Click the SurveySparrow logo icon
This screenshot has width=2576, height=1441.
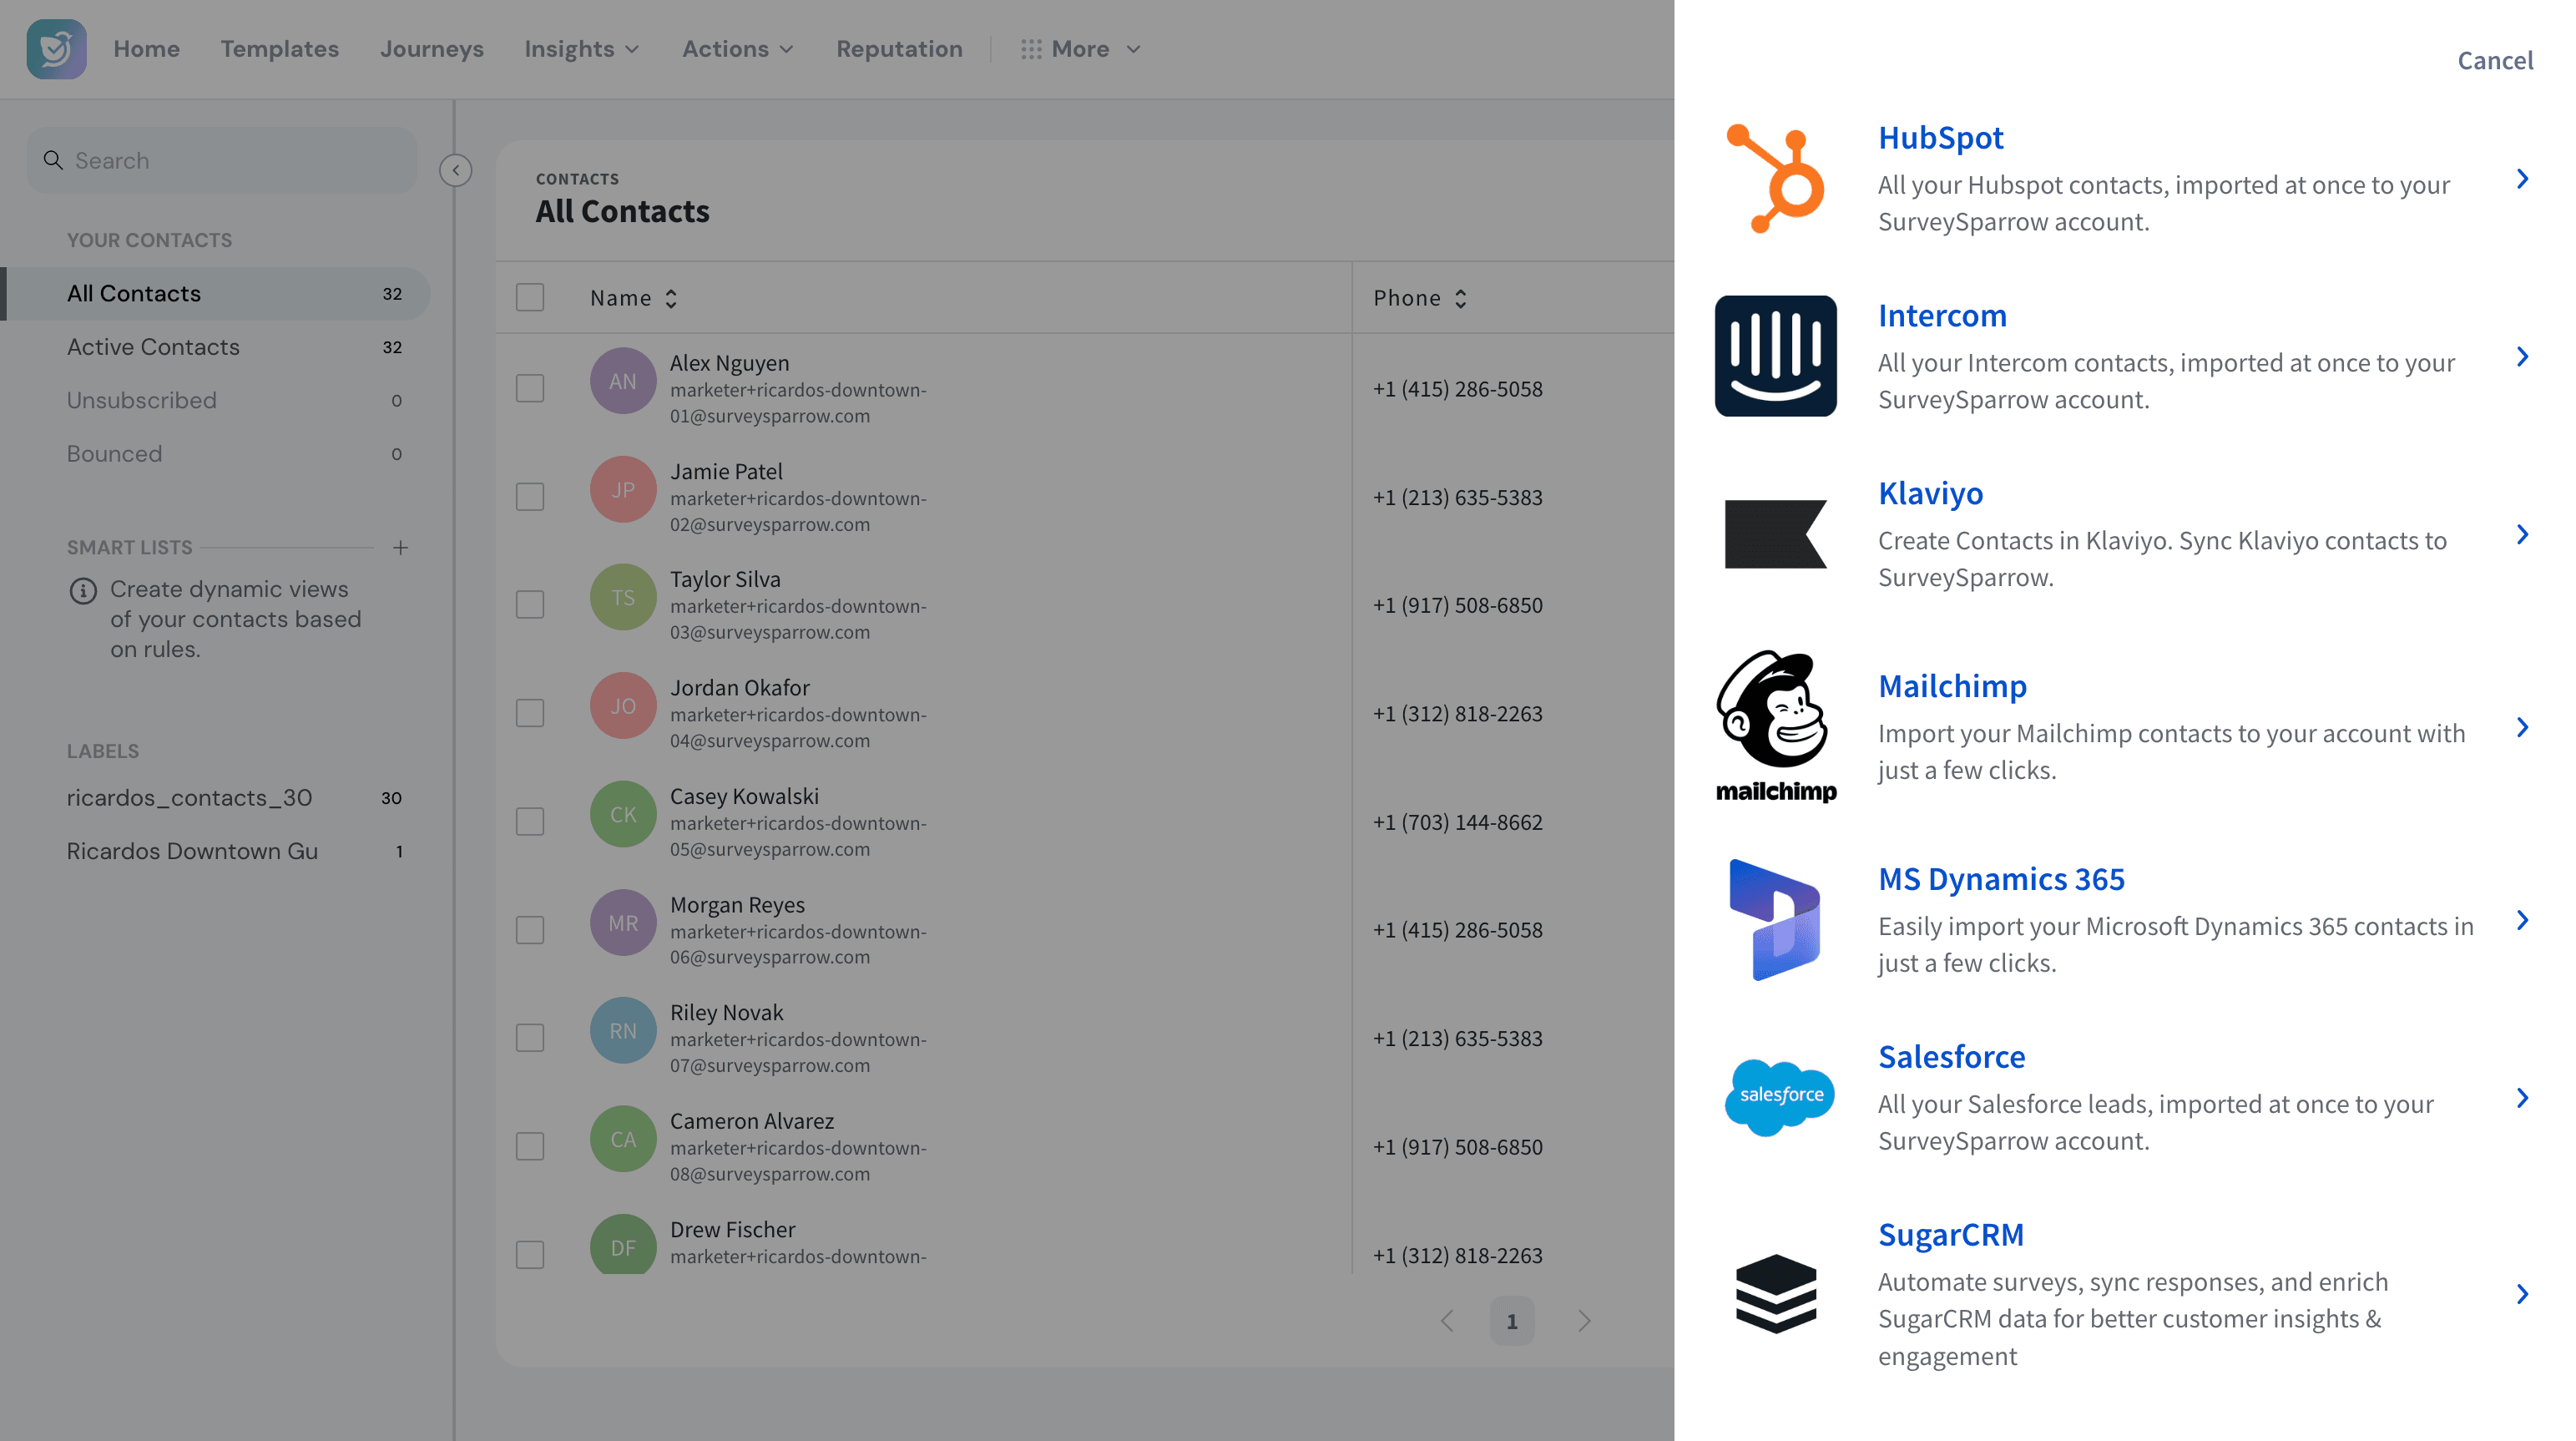[x=56, y=48]
